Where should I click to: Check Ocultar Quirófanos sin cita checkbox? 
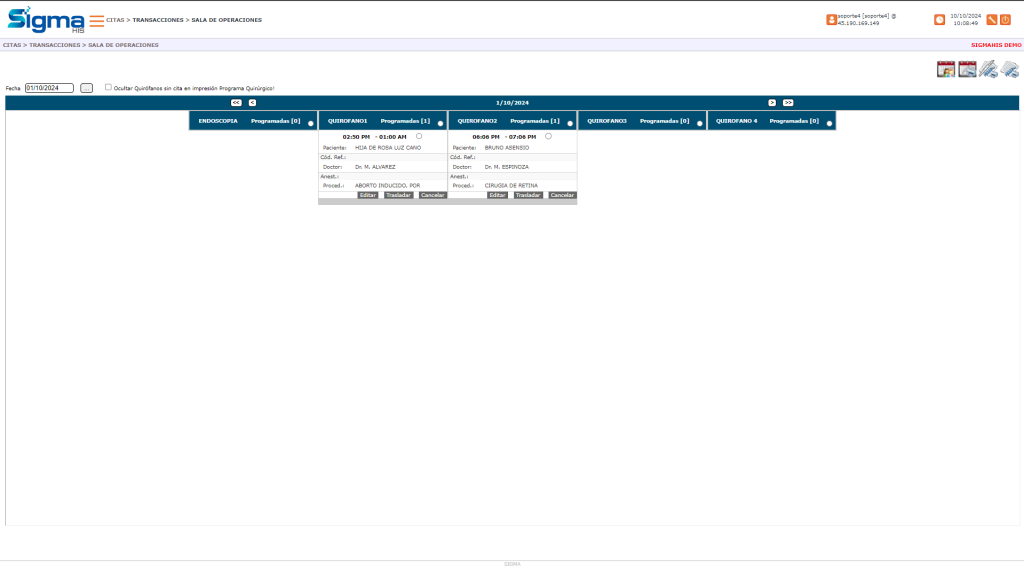(108, 87)
